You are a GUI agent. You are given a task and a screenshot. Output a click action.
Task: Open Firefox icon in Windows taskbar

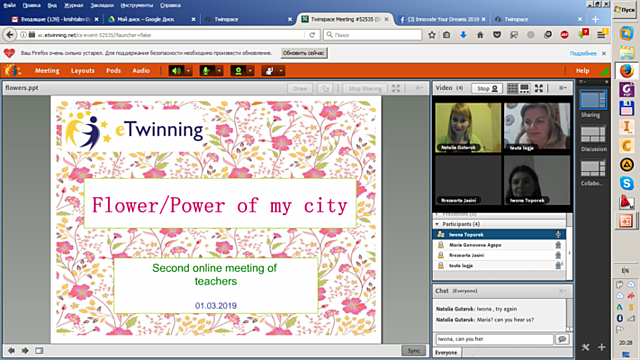pos(627,71)
